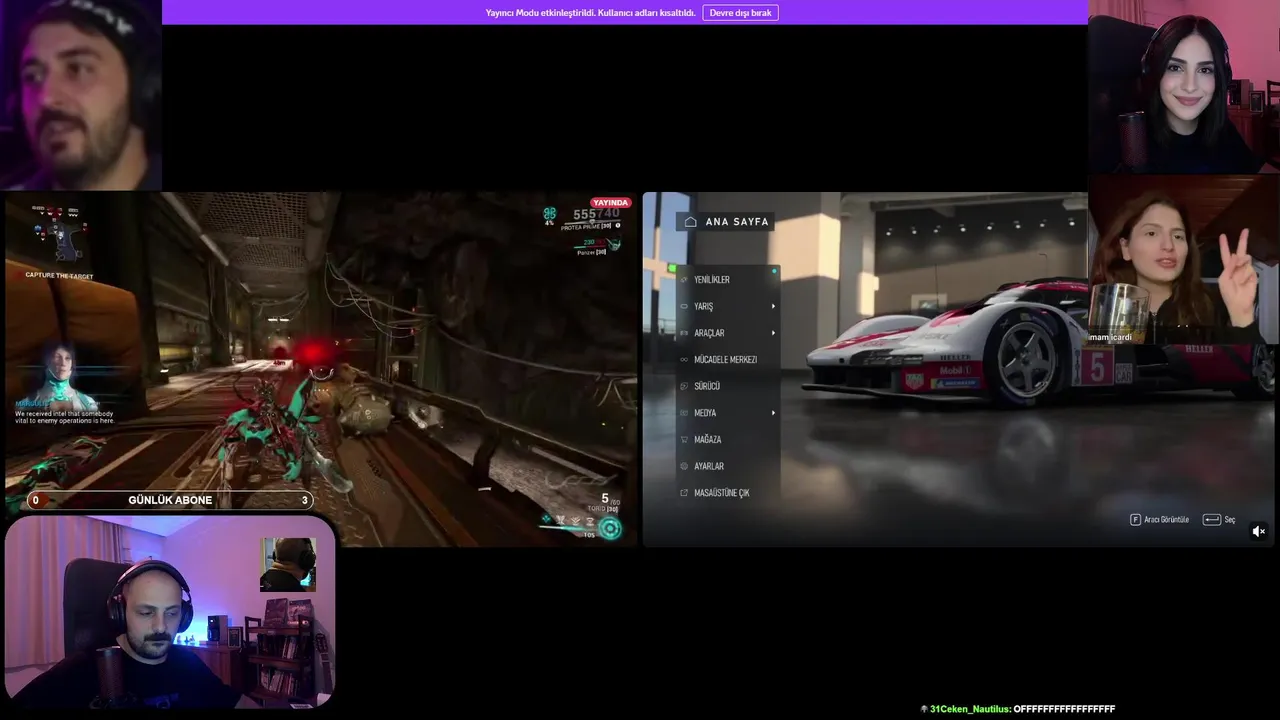Click the green clover 4% icon
This screenshot has width=1280, height=720.
pos(549,215)
